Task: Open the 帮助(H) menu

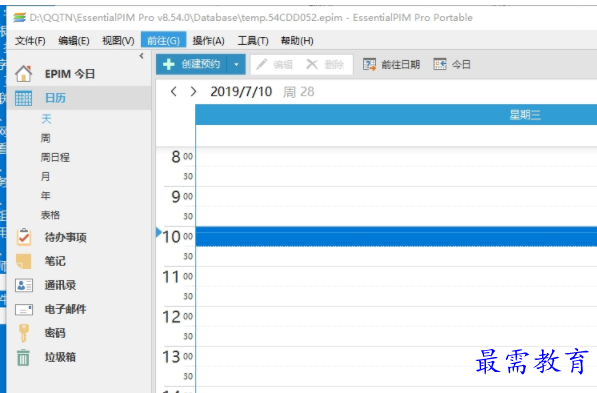Action: (x=297, y=40)
